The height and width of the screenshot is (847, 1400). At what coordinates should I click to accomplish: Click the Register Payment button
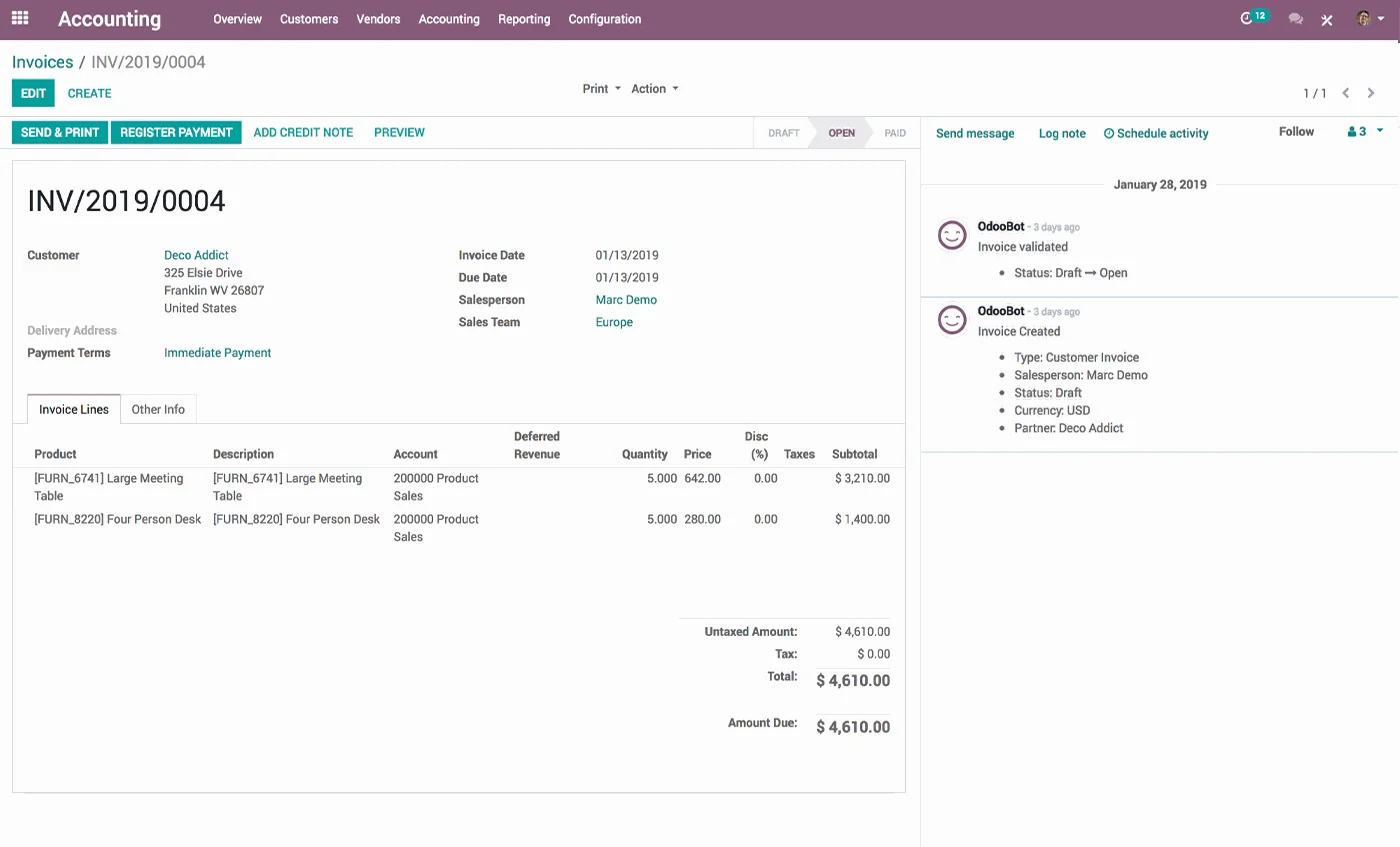click(x=176, y=132)
